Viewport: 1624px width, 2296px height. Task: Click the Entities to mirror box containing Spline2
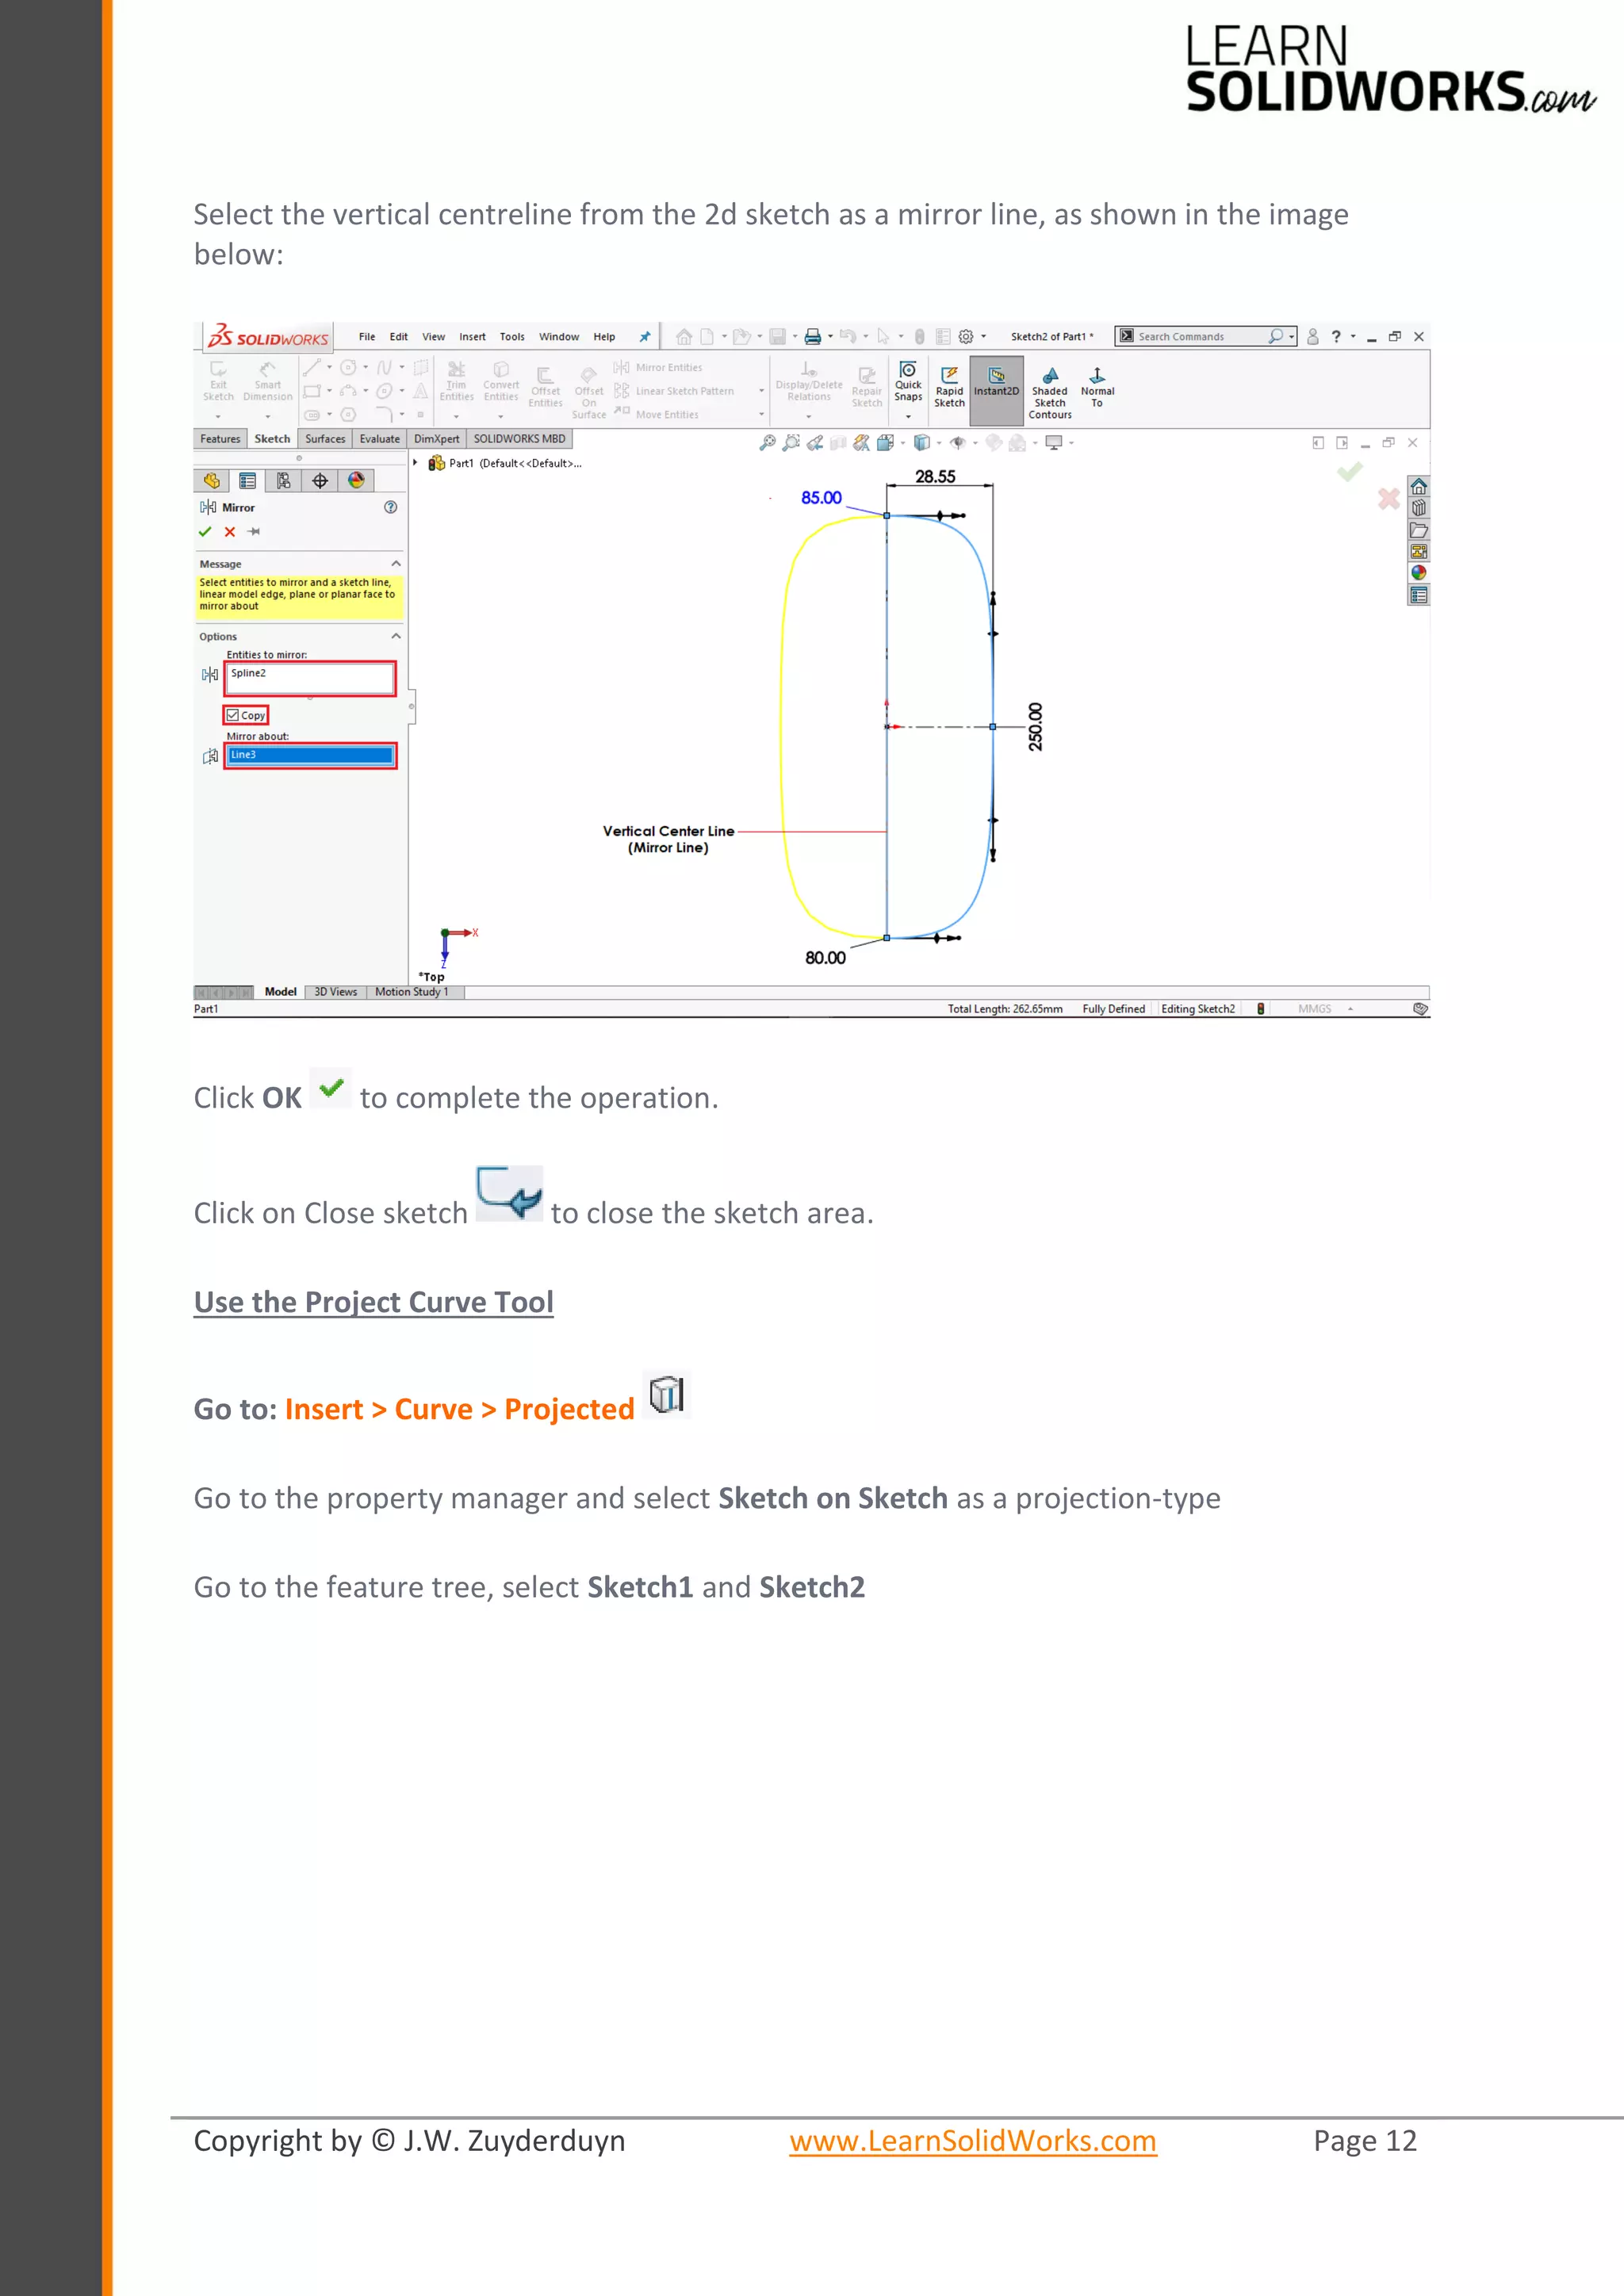tap(310, 679)
